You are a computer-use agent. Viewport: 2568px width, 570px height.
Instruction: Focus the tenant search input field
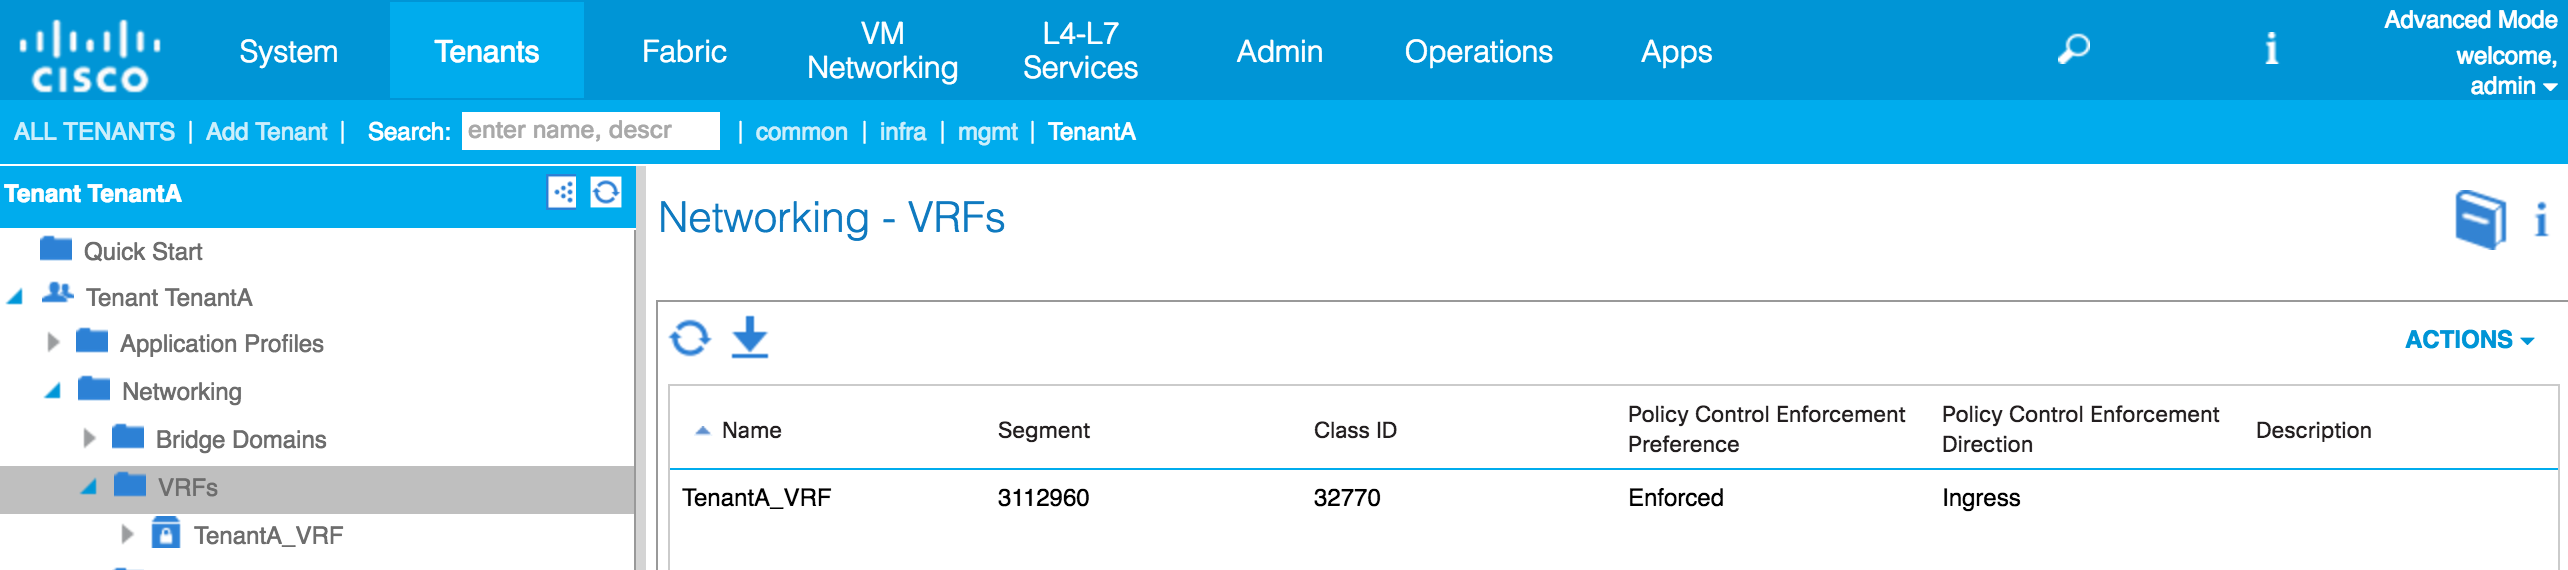(590, 131)
